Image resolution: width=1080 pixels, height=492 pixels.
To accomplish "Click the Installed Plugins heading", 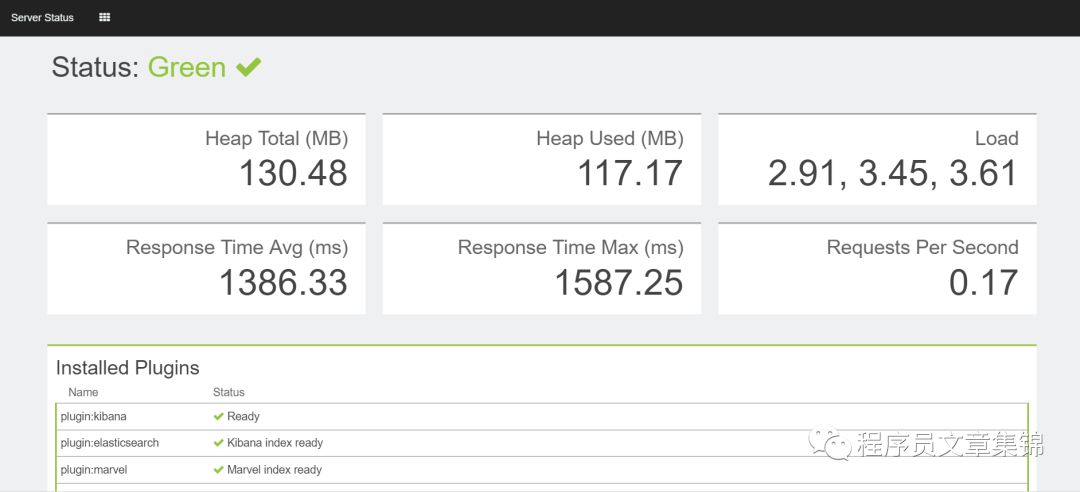I will click(128, 368).
